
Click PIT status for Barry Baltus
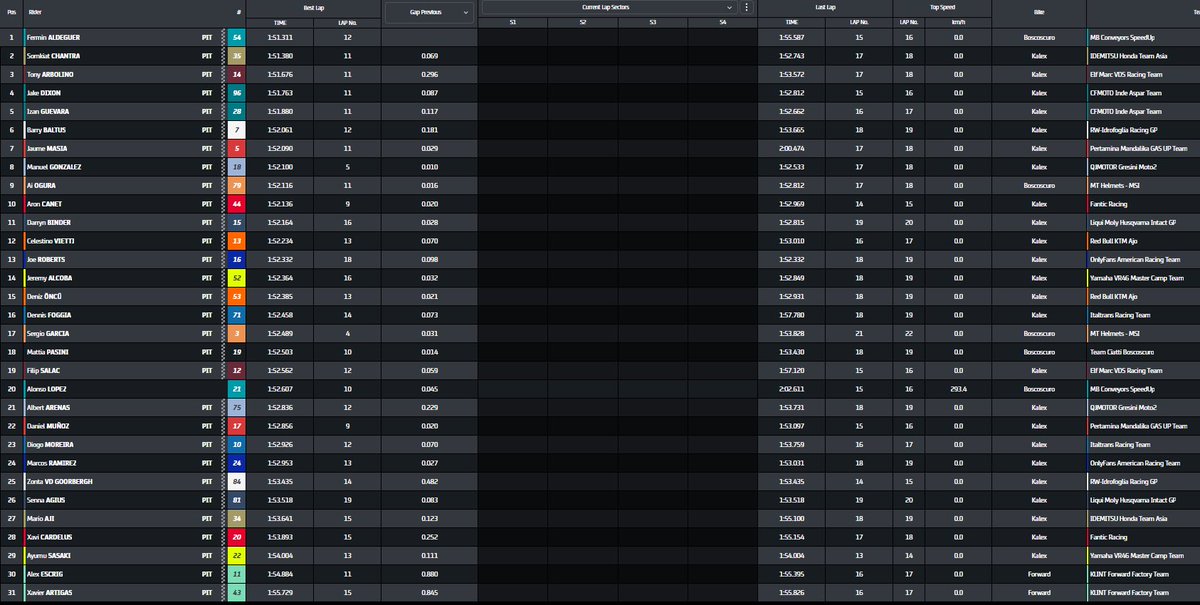coord(207,130)
